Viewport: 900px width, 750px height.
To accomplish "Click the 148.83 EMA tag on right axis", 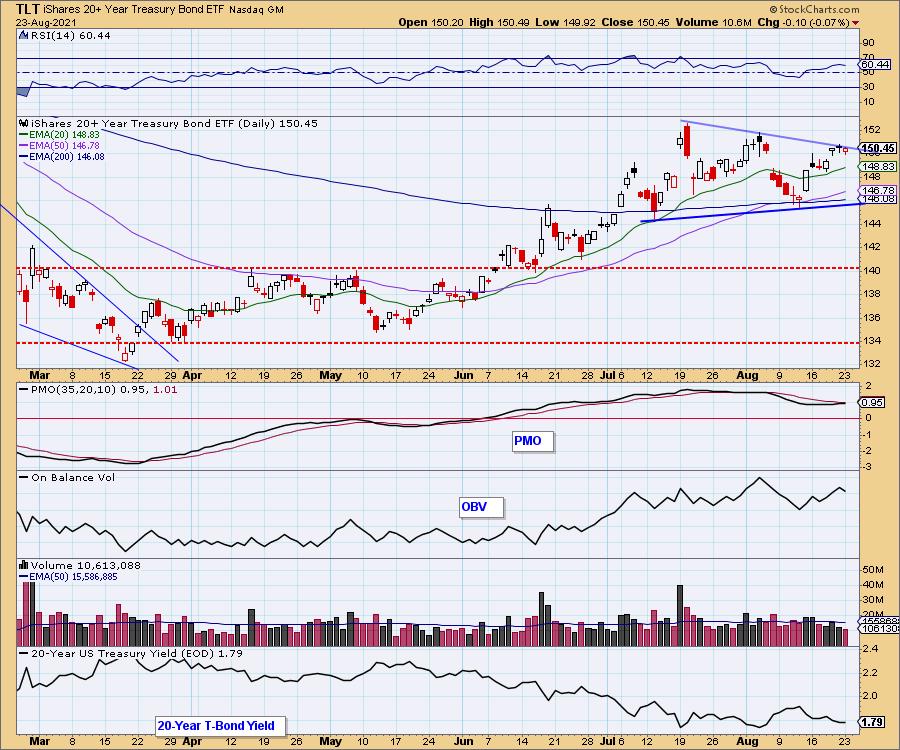I will coord(878,166).
